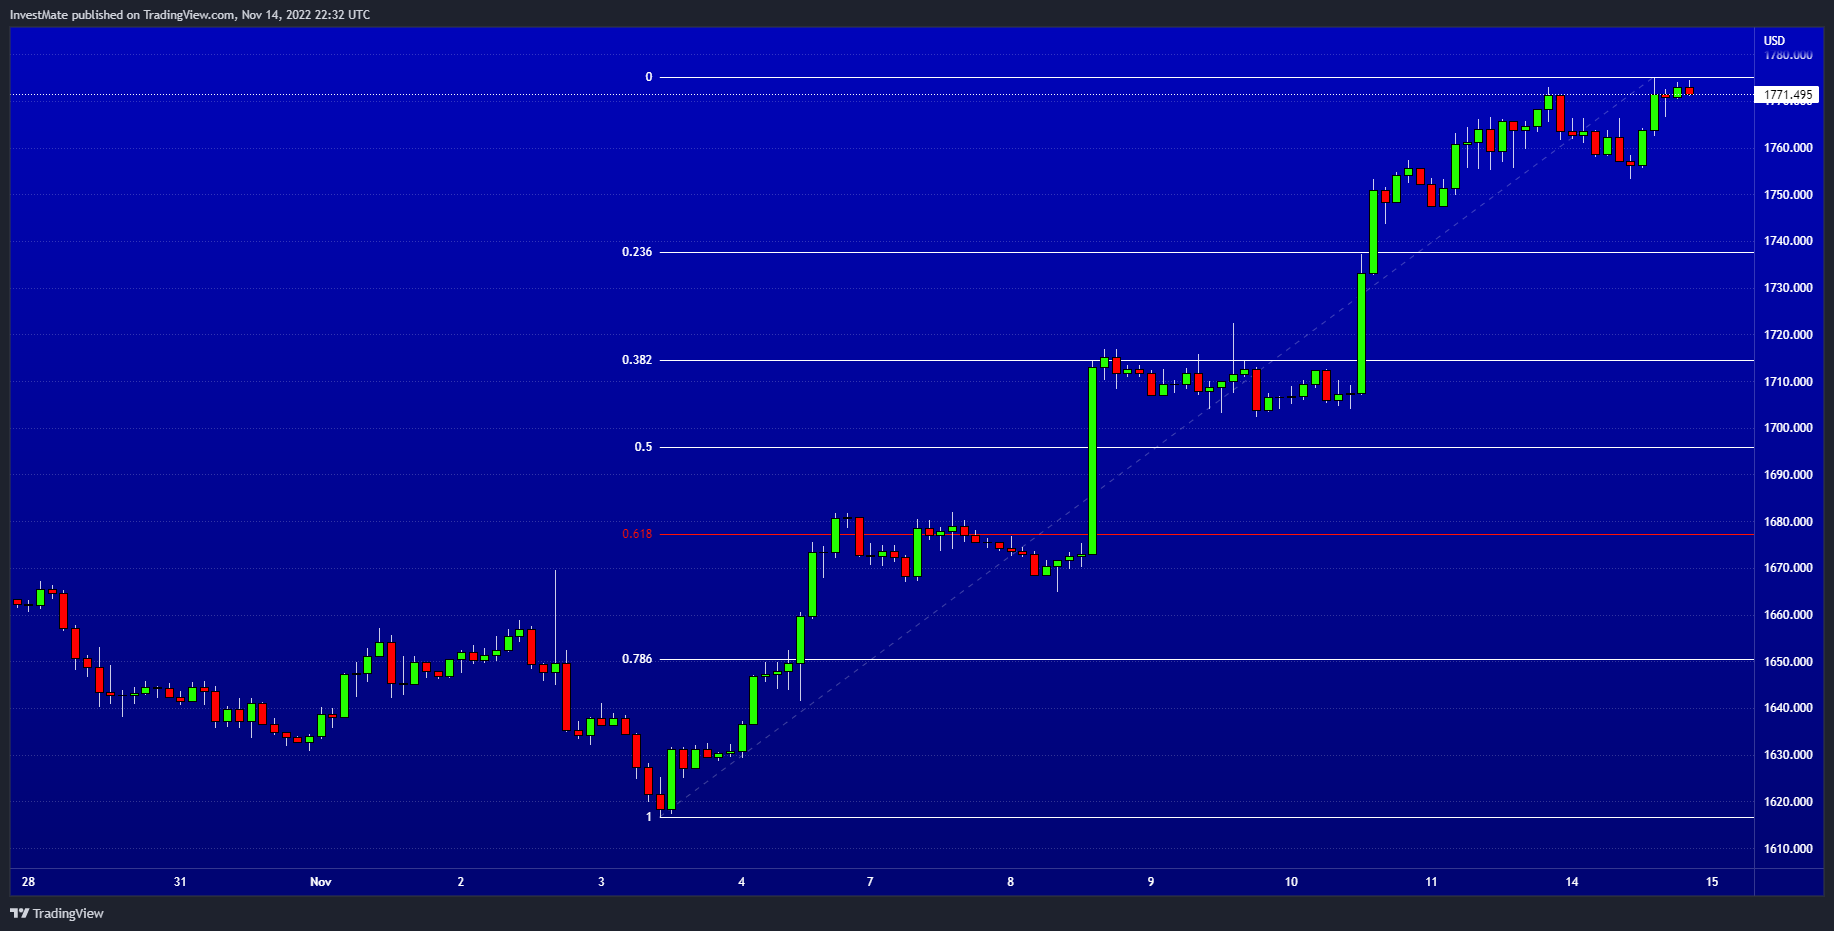Click the 1760.000 price axis value
Image resolution: width=1834 pixels, height=931 pixels.
[x=1788, y=148]
